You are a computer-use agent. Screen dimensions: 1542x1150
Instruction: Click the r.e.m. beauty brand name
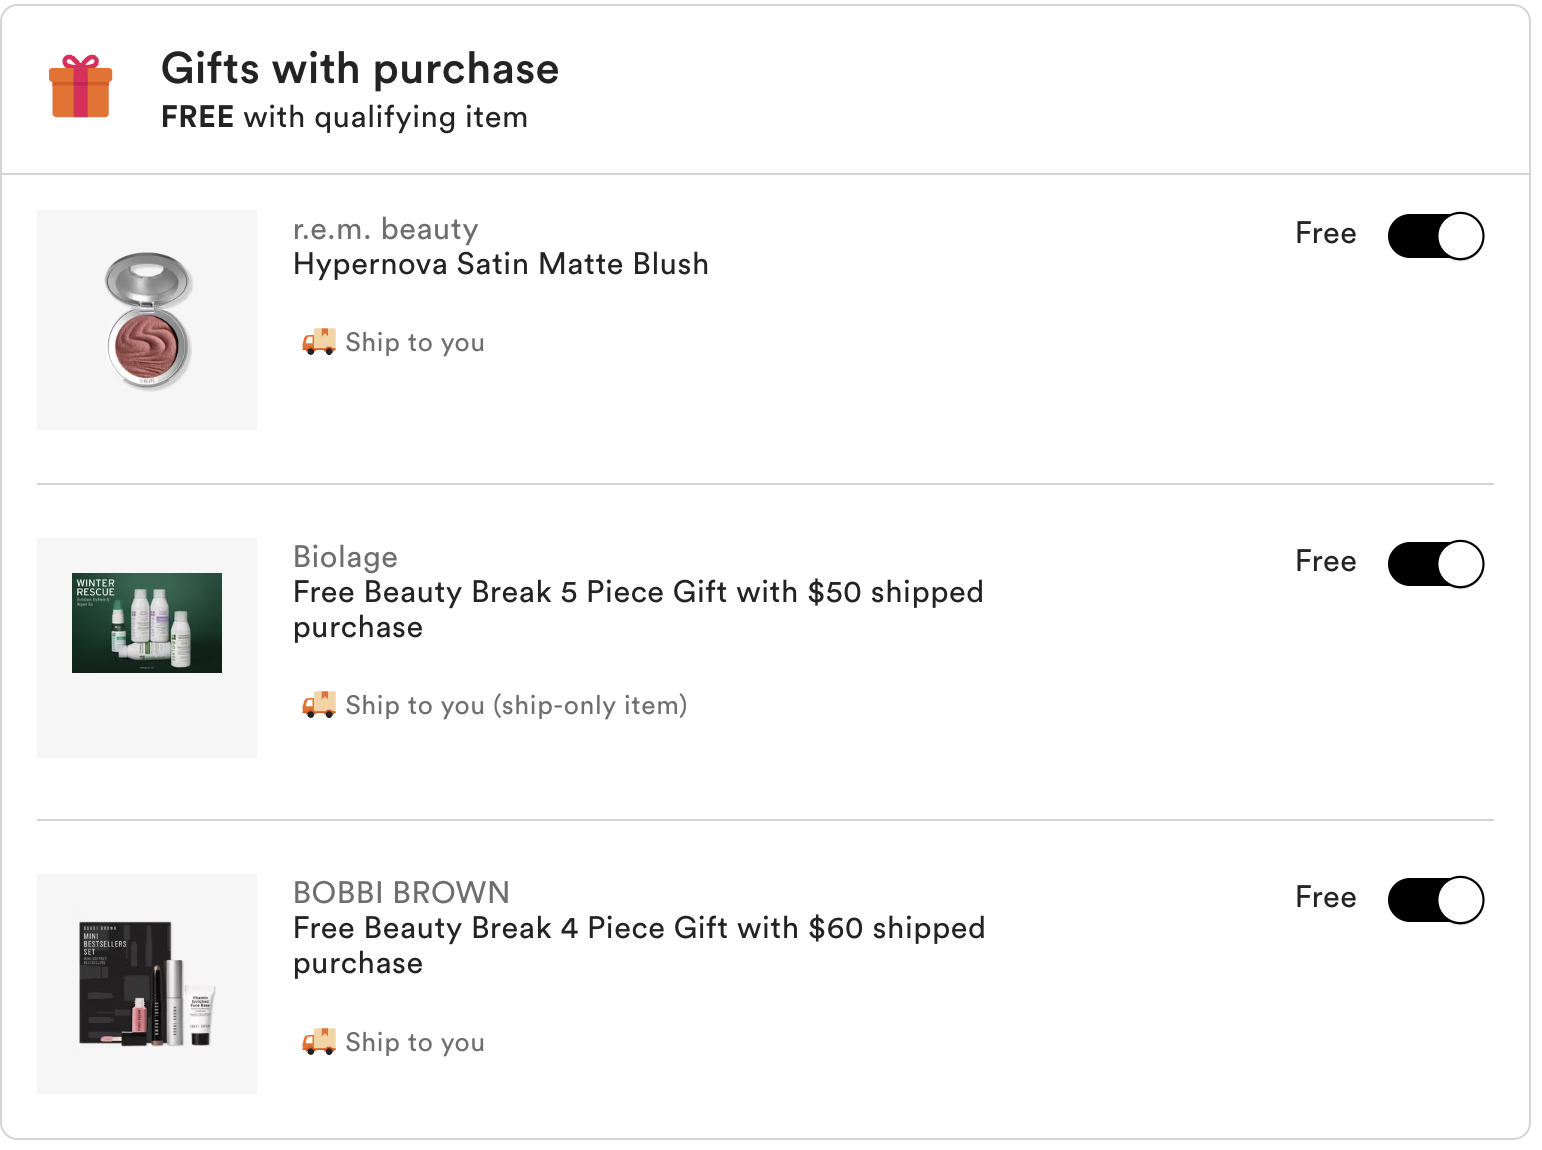pos(385,229)
